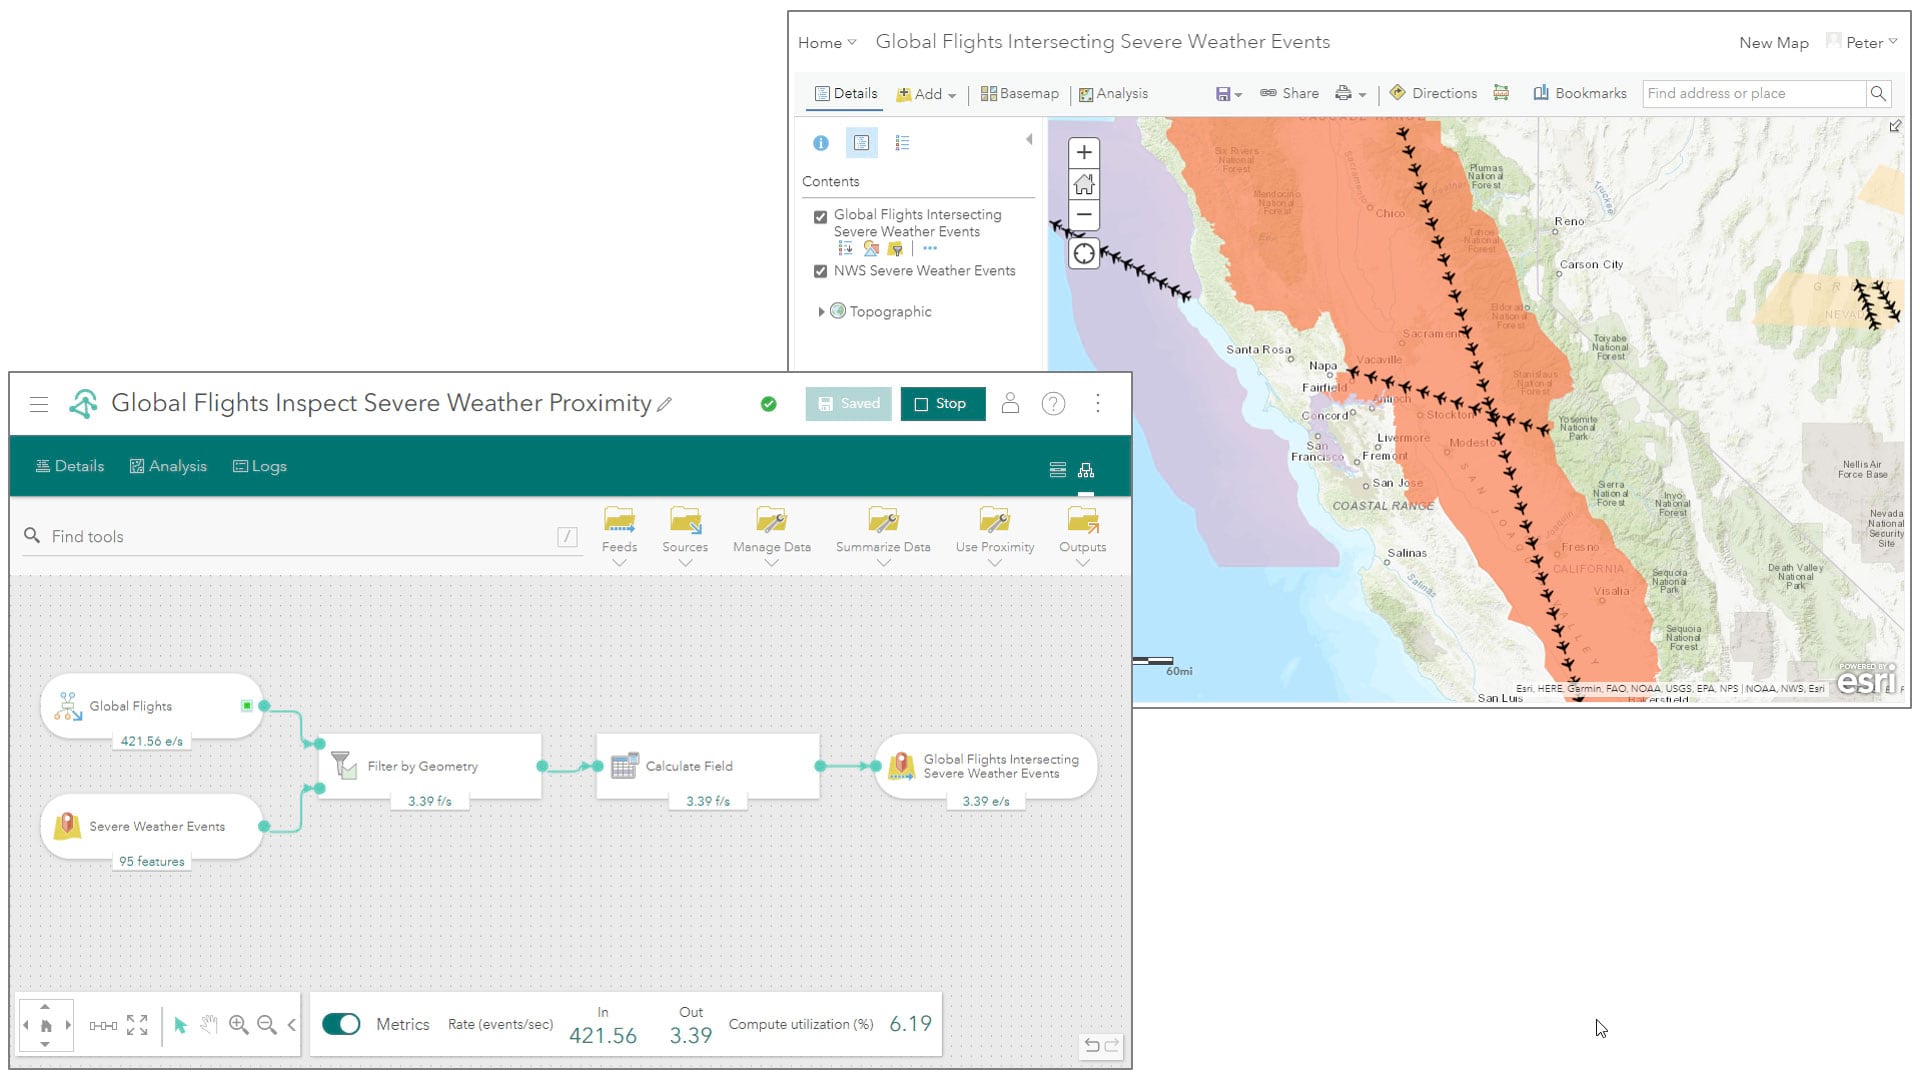Click the find my location icon
Viewport: 1920px width, 1080px height.
(x=1084, y=254)
